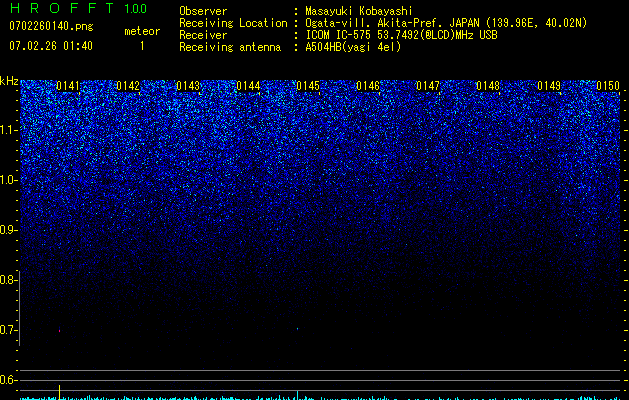Click the 0147 time marker
This screenshot has width=629, height=400.
(x=428, y=86)
